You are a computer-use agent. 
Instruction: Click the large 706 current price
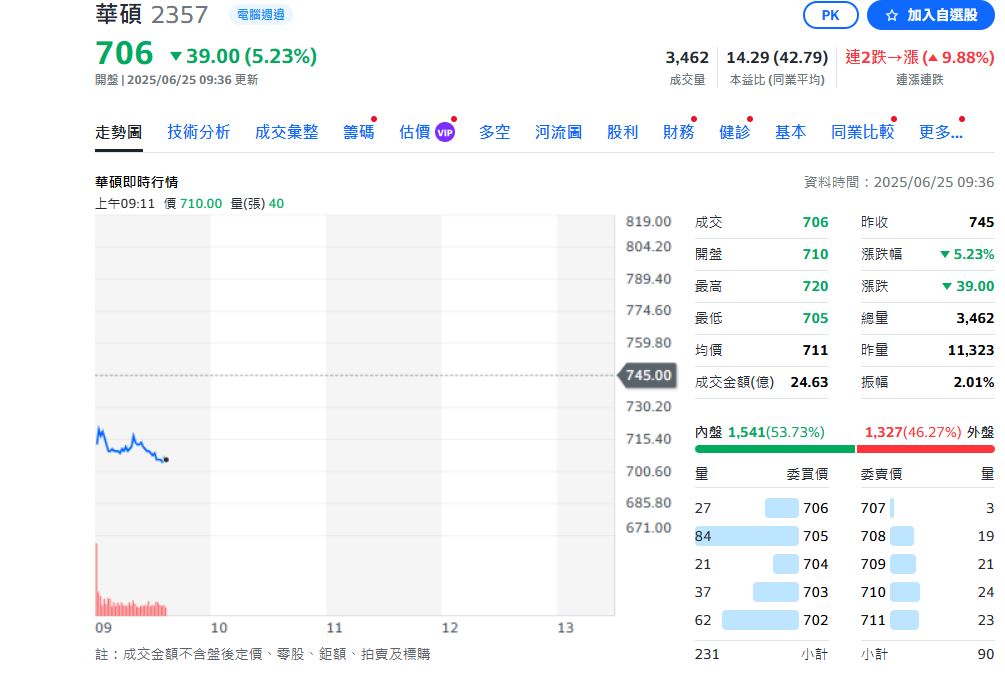click(x=124, y=53)
